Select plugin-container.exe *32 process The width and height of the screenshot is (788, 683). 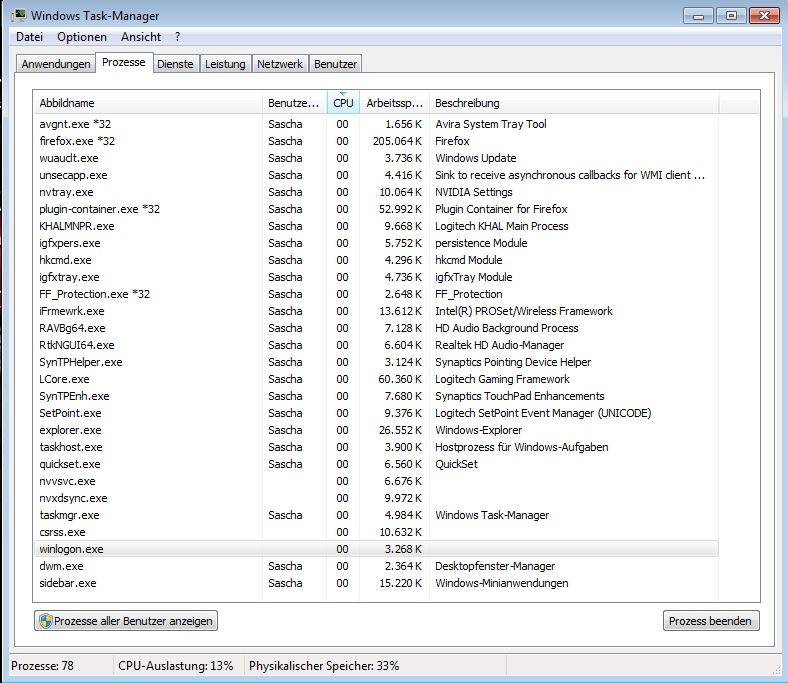tap(376, 209)
